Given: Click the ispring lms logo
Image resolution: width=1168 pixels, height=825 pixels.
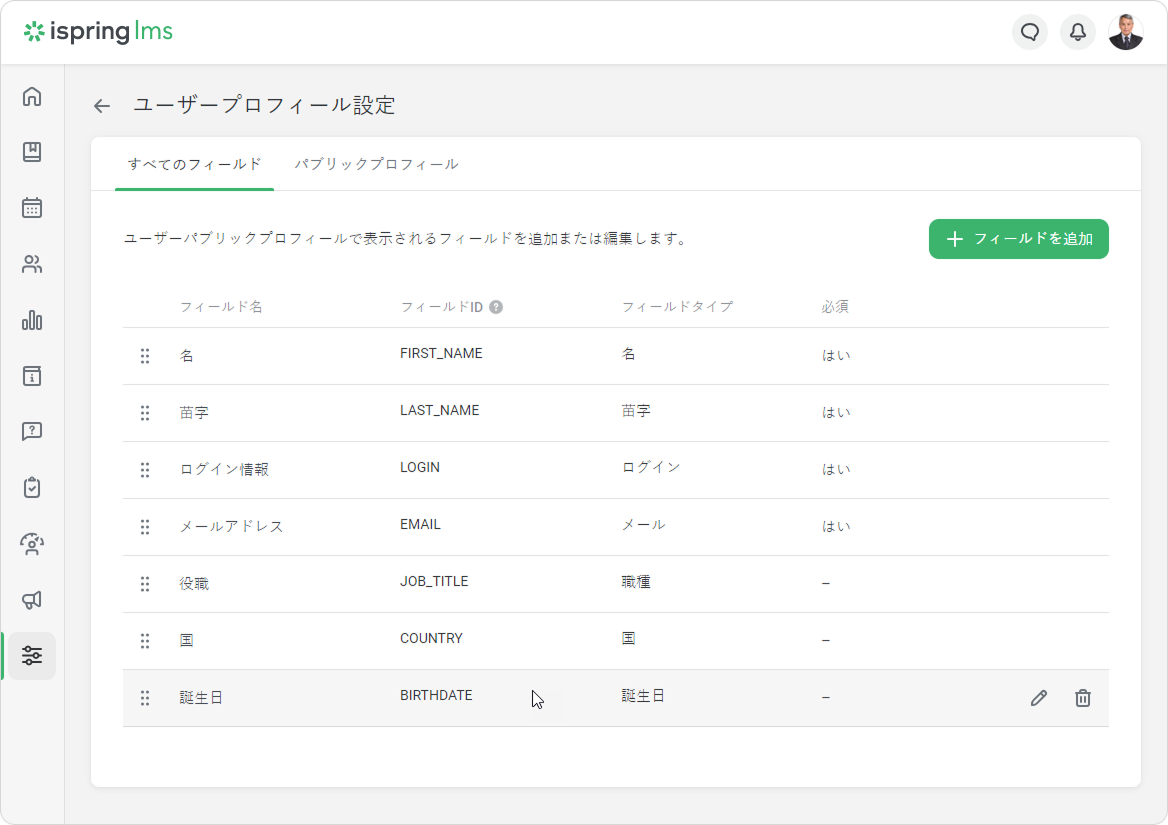Looking at the screenshot, I should (98, 32).
